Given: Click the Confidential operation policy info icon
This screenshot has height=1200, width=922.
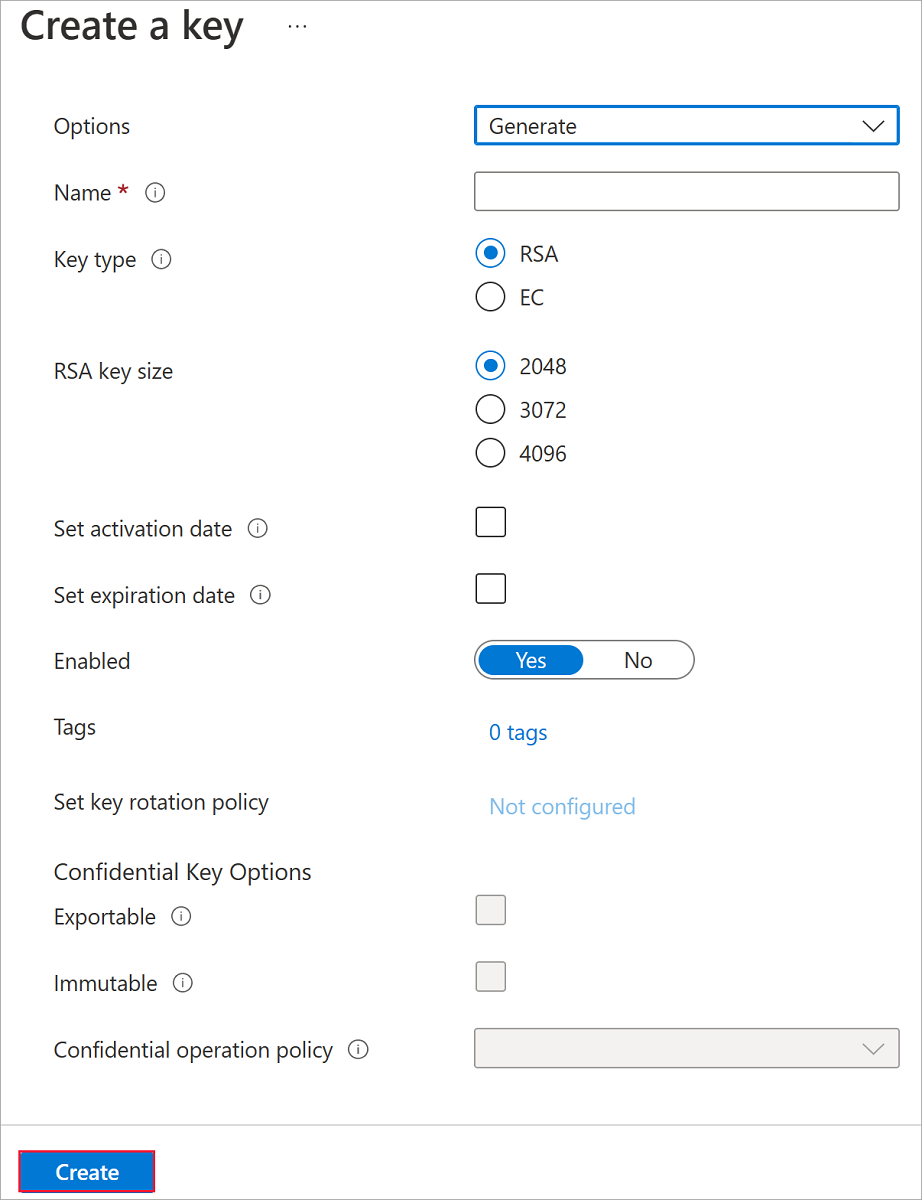Looking at the screenshot, I should (358, 1050).
